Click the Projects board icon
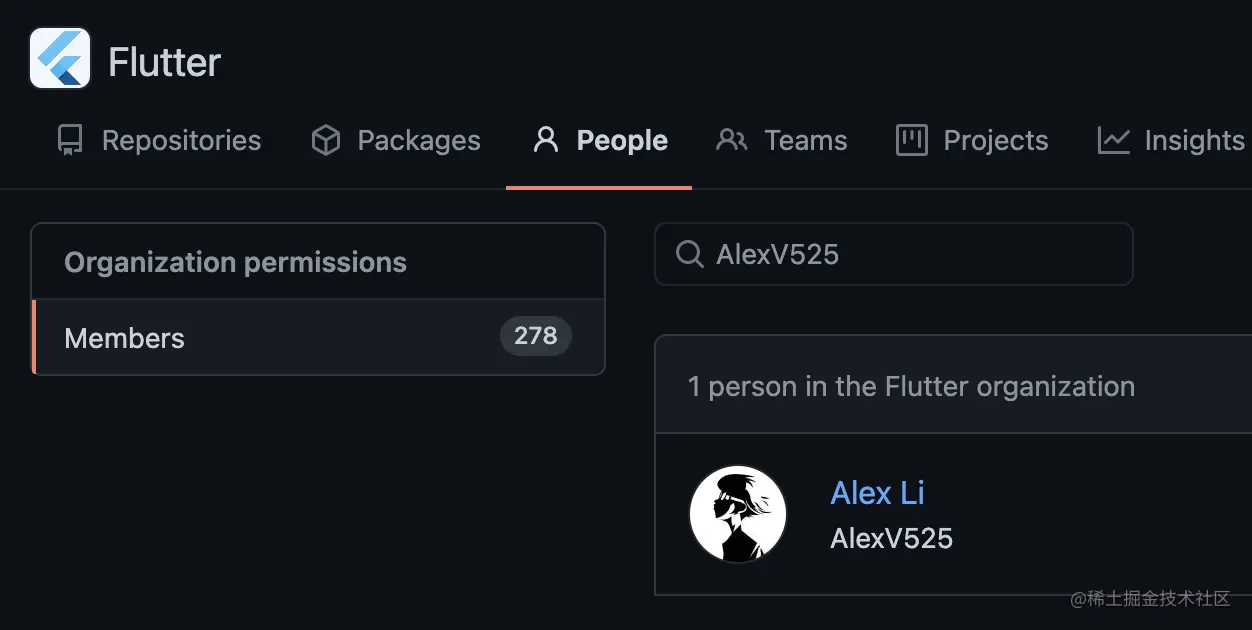The image size is (1252, 630). tap(911, 141)
